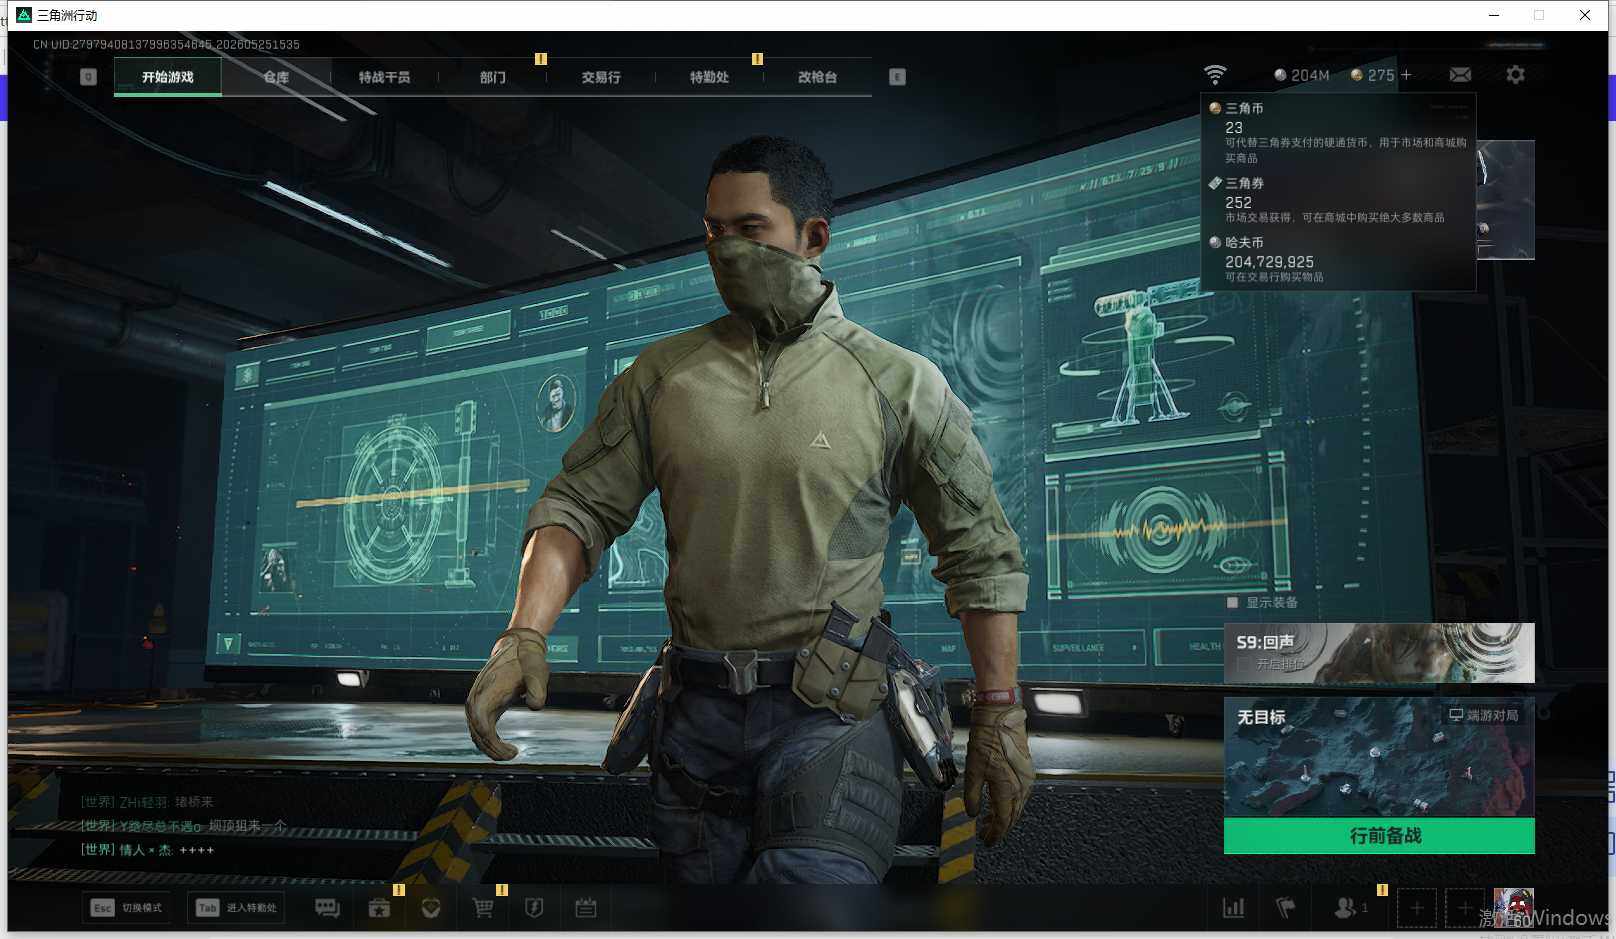The width and height of the screenshot is (1616, 939).
Task: Open the shopping cart store icon
Action: [483, 908]
